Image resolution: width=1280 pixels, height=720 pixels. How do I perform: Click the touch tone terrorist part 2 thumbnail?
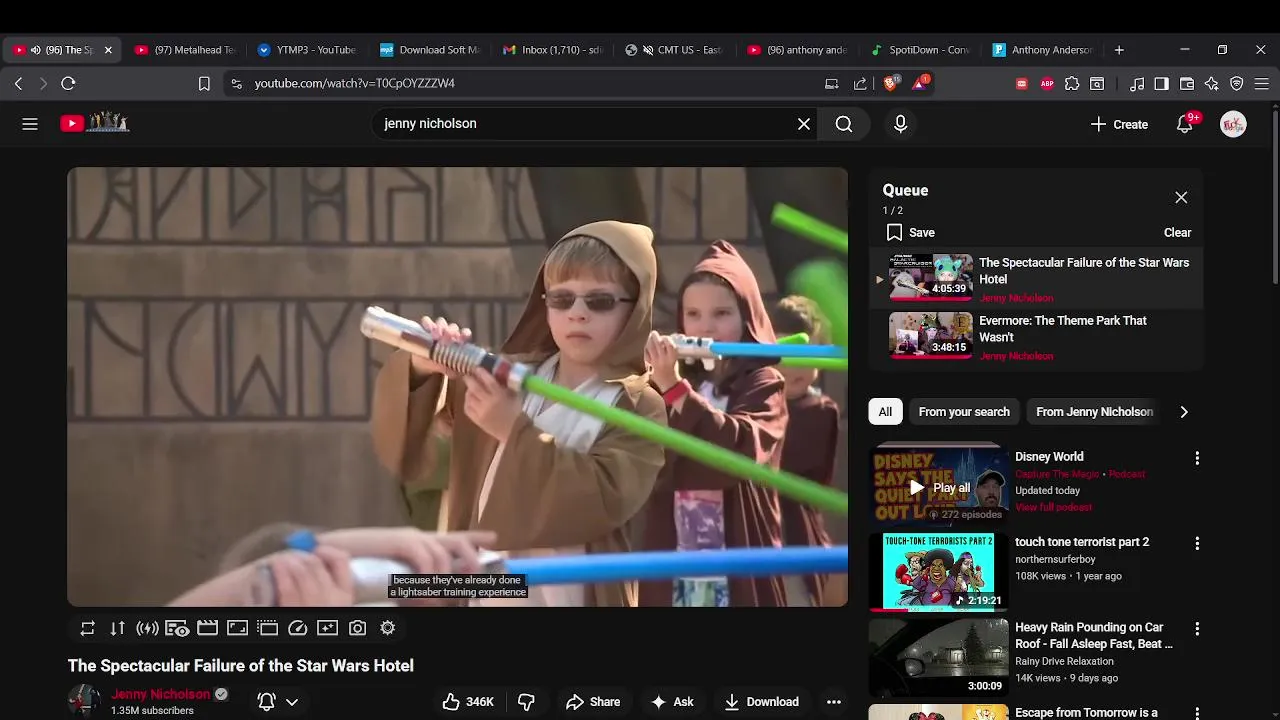click(x=938, y=571)
